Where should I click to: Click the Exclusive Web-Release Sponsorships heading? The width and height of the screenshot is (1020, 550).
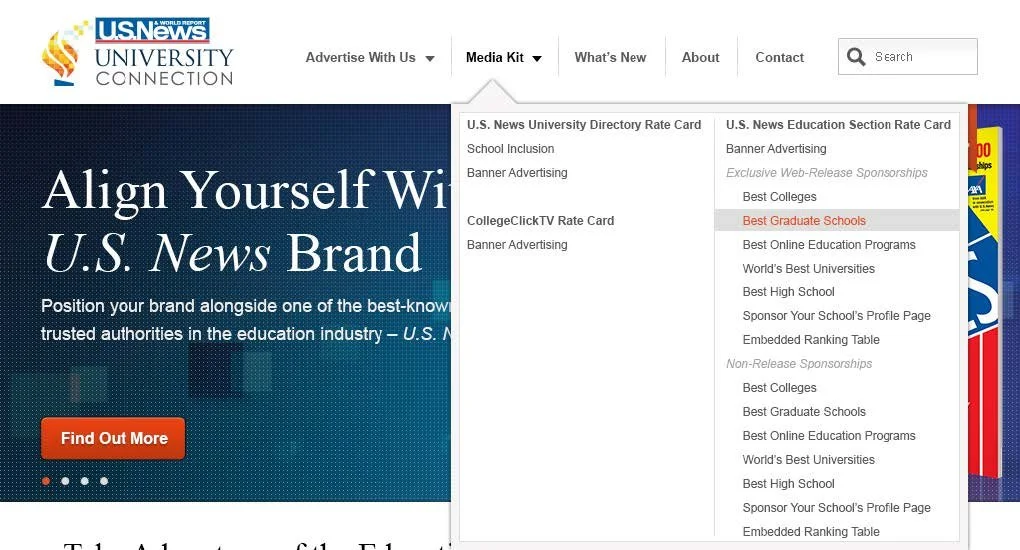pyautogui.click(x=827, y=172)
